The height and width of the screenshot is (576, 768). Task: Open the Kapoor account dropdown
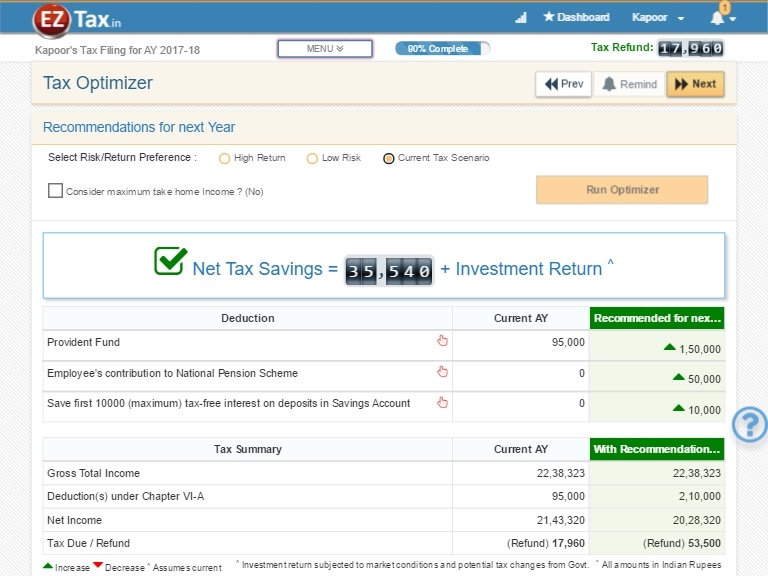658,18
